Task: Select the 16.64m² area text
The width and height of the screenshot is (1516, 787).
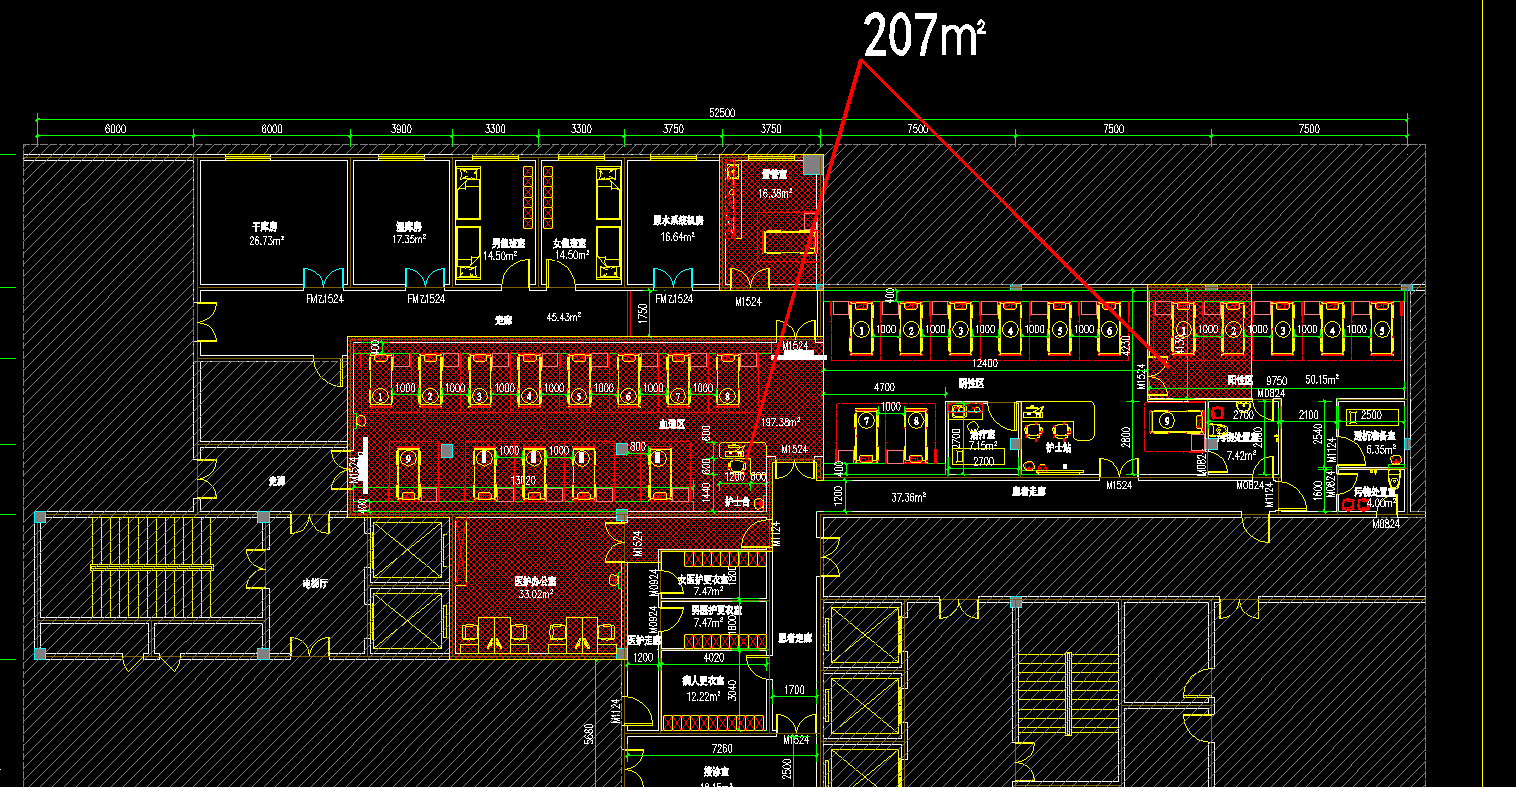Action: tap(678, 238)
